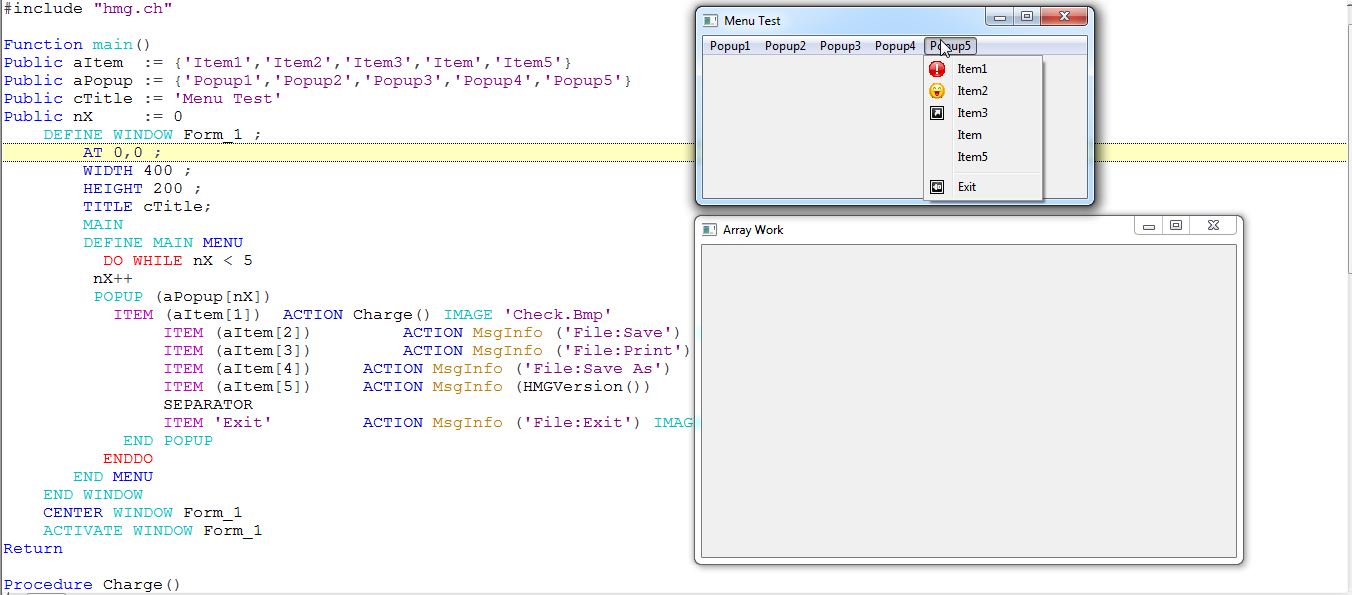Close the Menu Test window

1064,17
